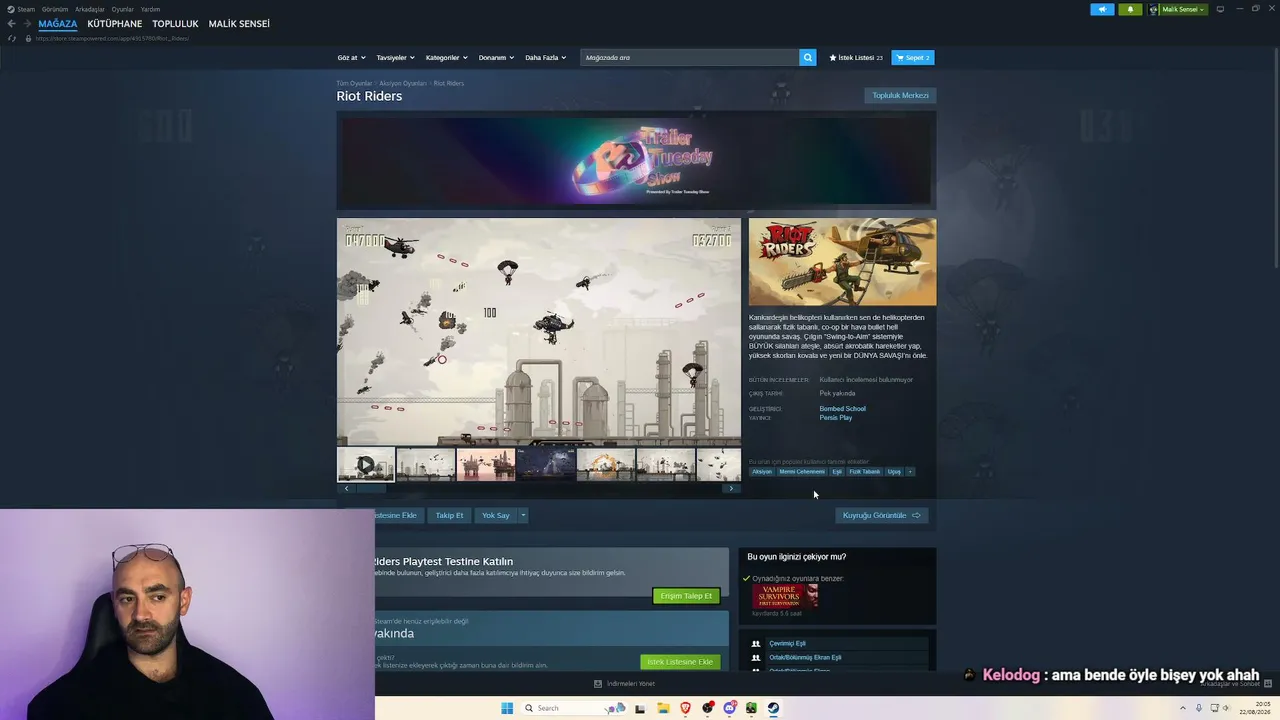Open Task View in taskbar
Screen dimensions: 1280x720
[641, 708]
